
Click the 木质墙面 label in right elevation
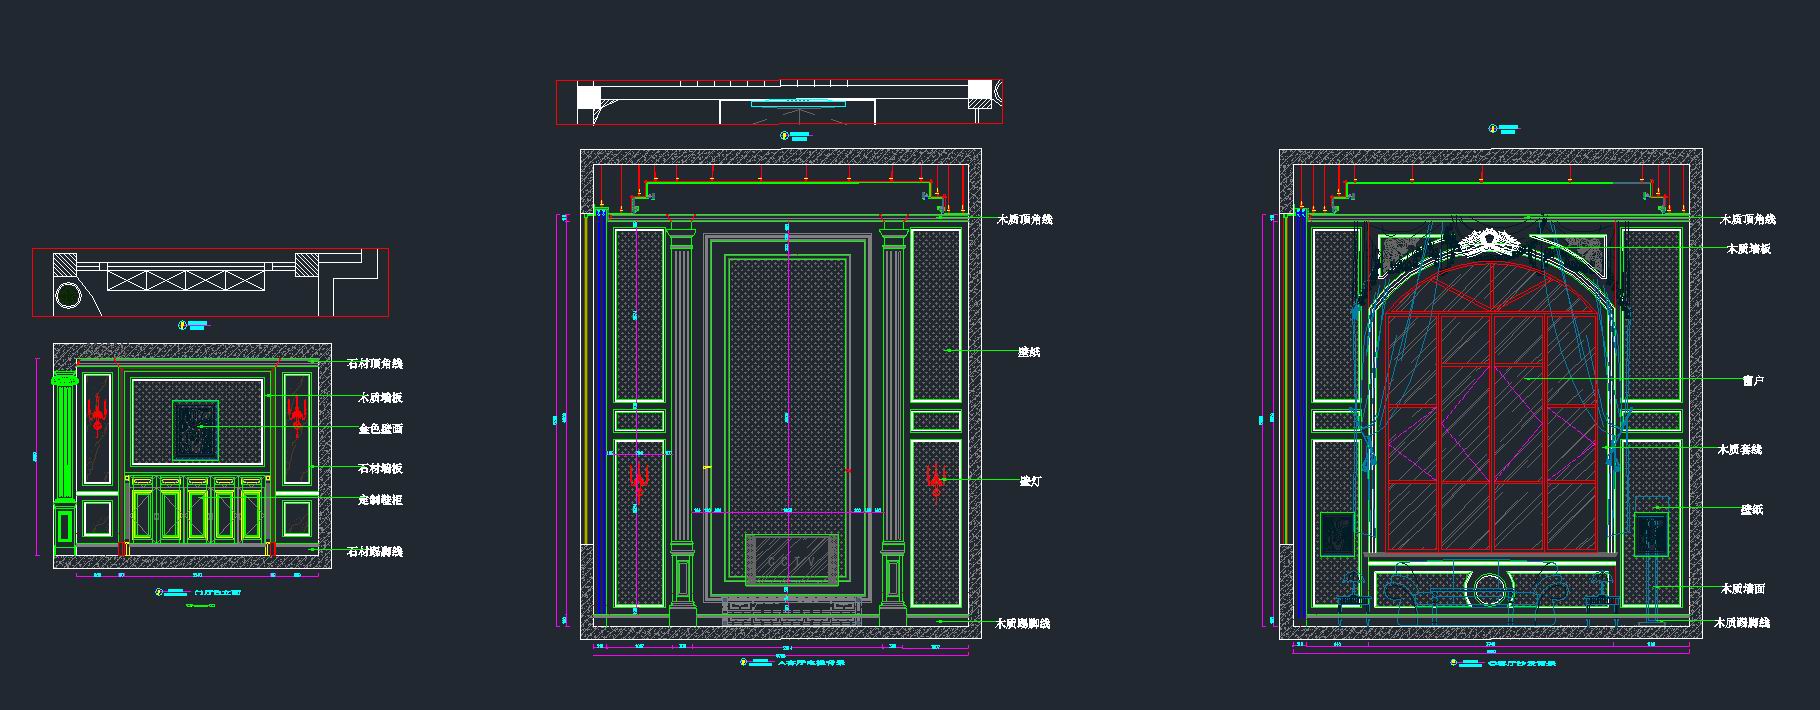[1742, 590]
